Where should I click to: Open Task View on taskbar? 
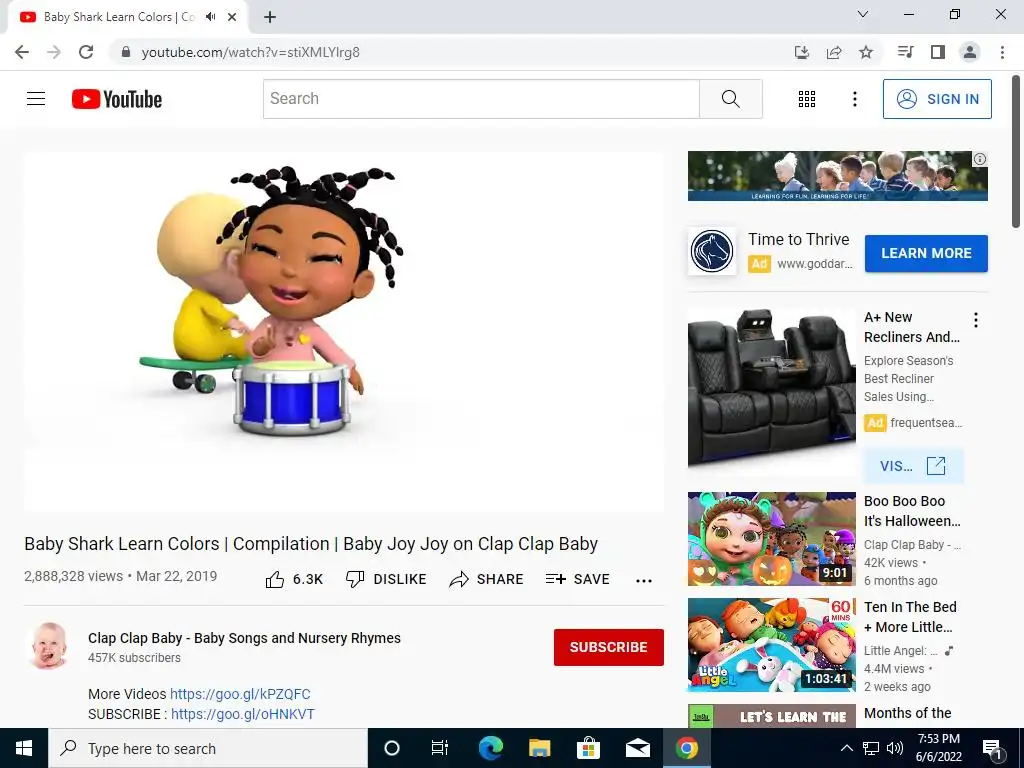[x=440, y=748]
